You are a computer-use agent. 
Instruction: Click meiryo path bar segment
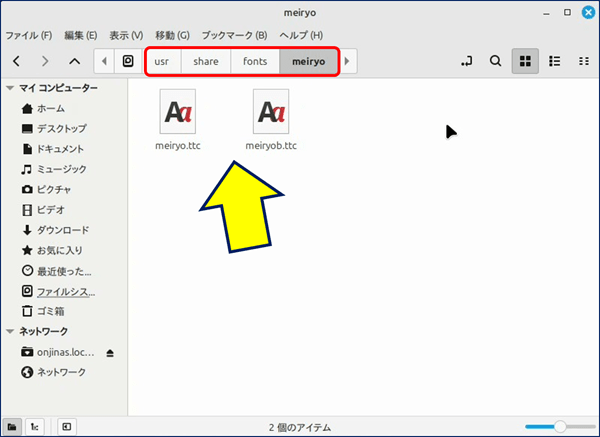308,61
